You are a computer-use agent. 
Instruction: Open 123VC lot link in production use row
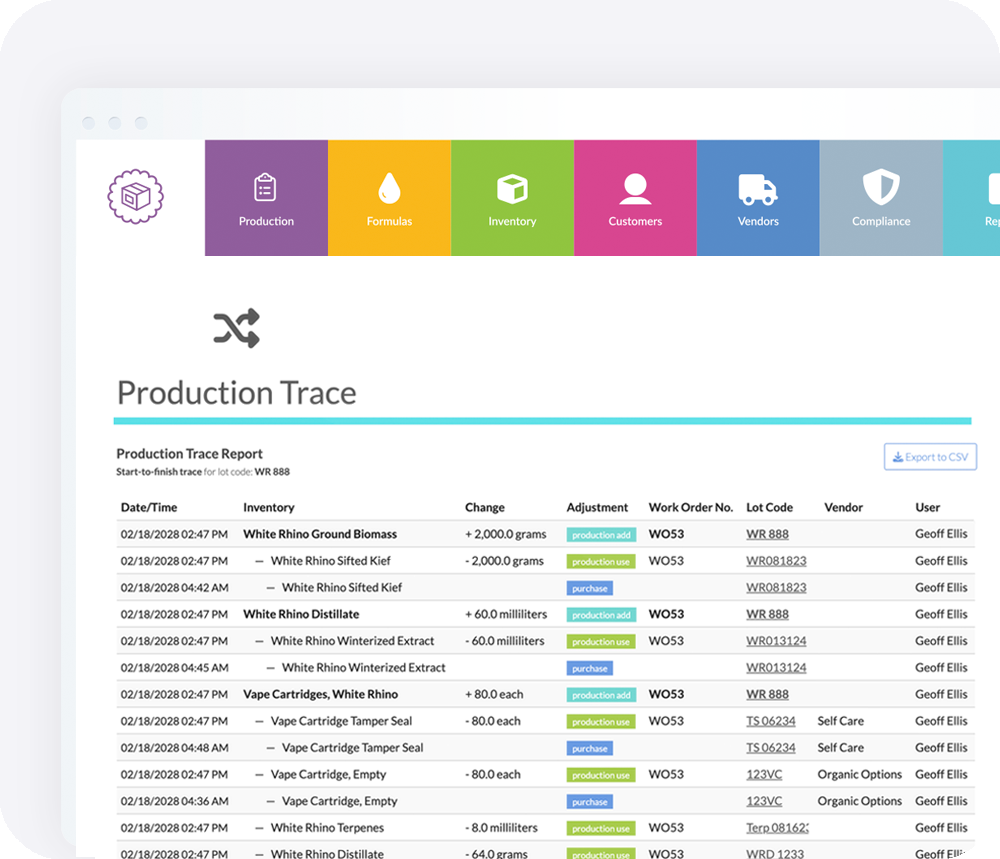click(764, 774)
